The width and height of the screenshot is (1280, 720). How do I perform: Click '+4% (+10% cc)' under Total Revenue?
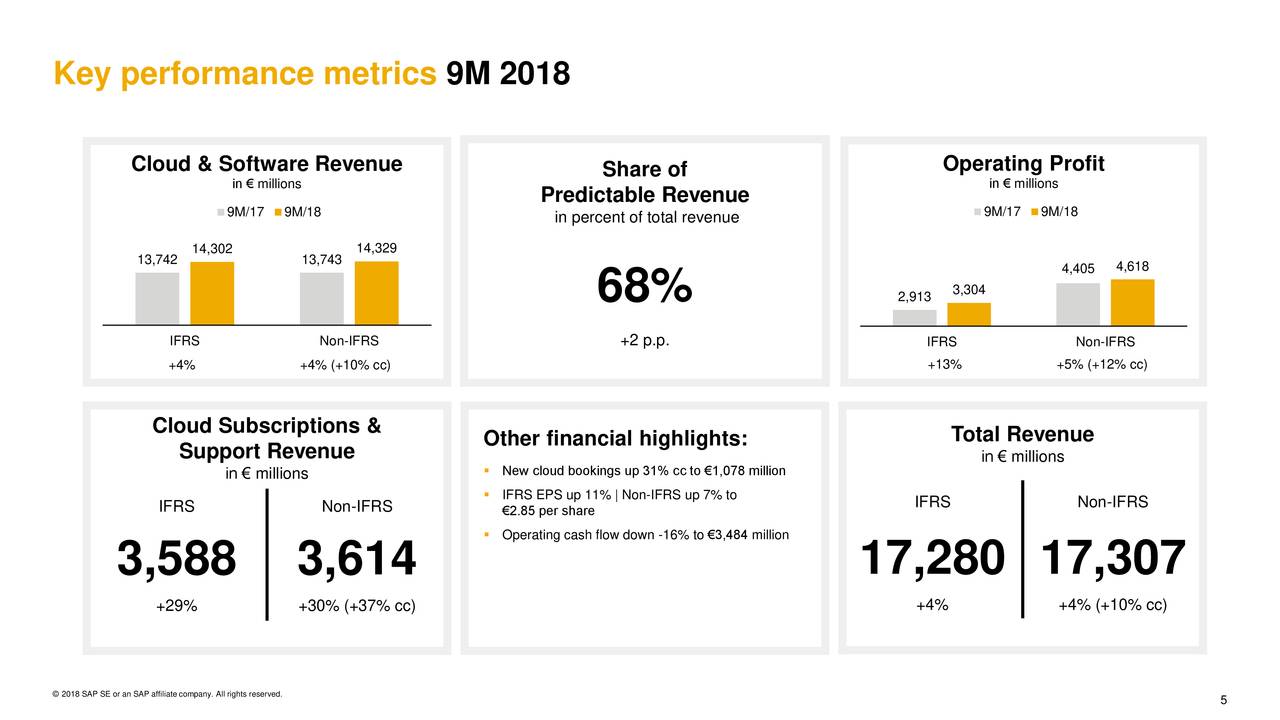click(1113, 605)
